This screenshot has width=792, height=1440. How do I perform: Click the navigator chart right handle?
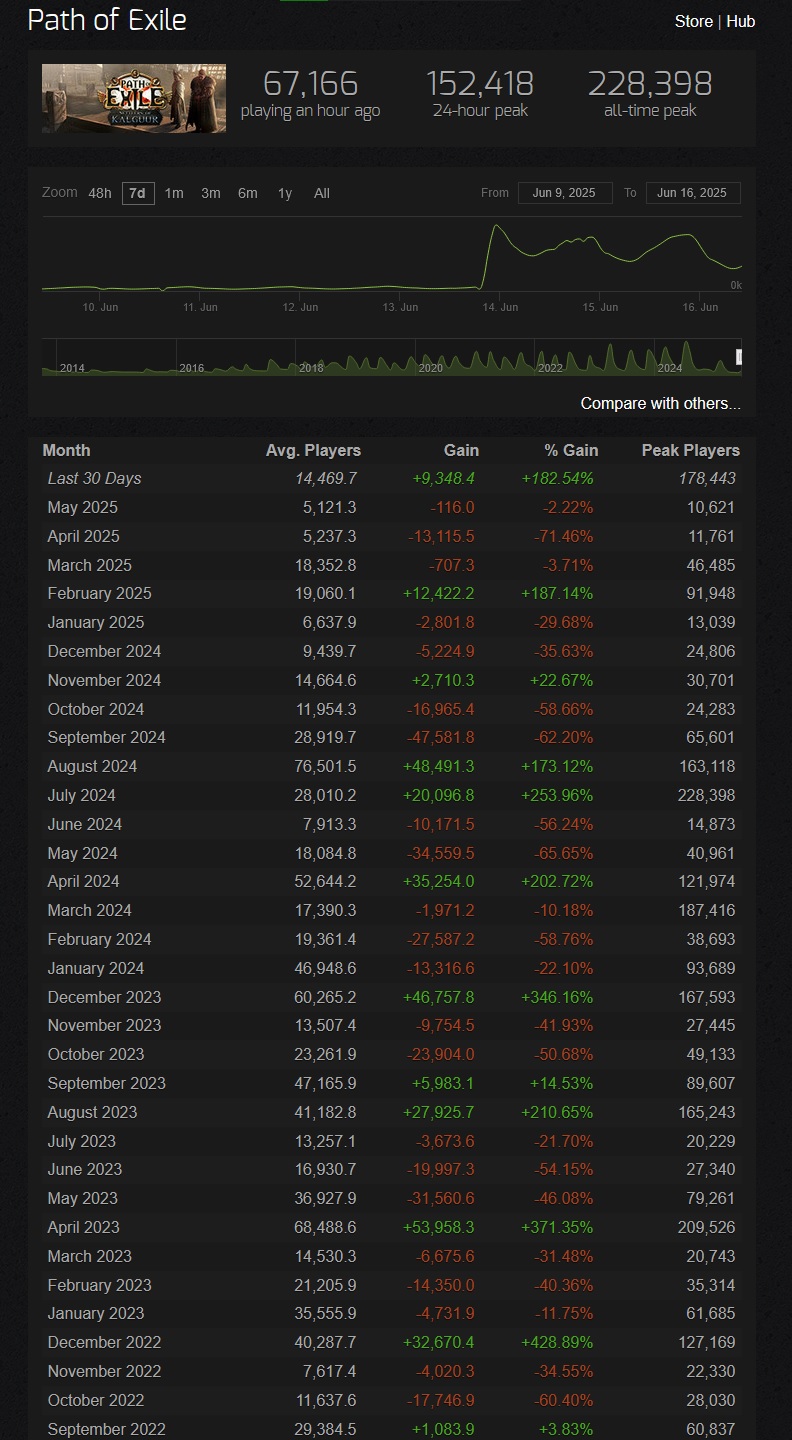(740, 357)
